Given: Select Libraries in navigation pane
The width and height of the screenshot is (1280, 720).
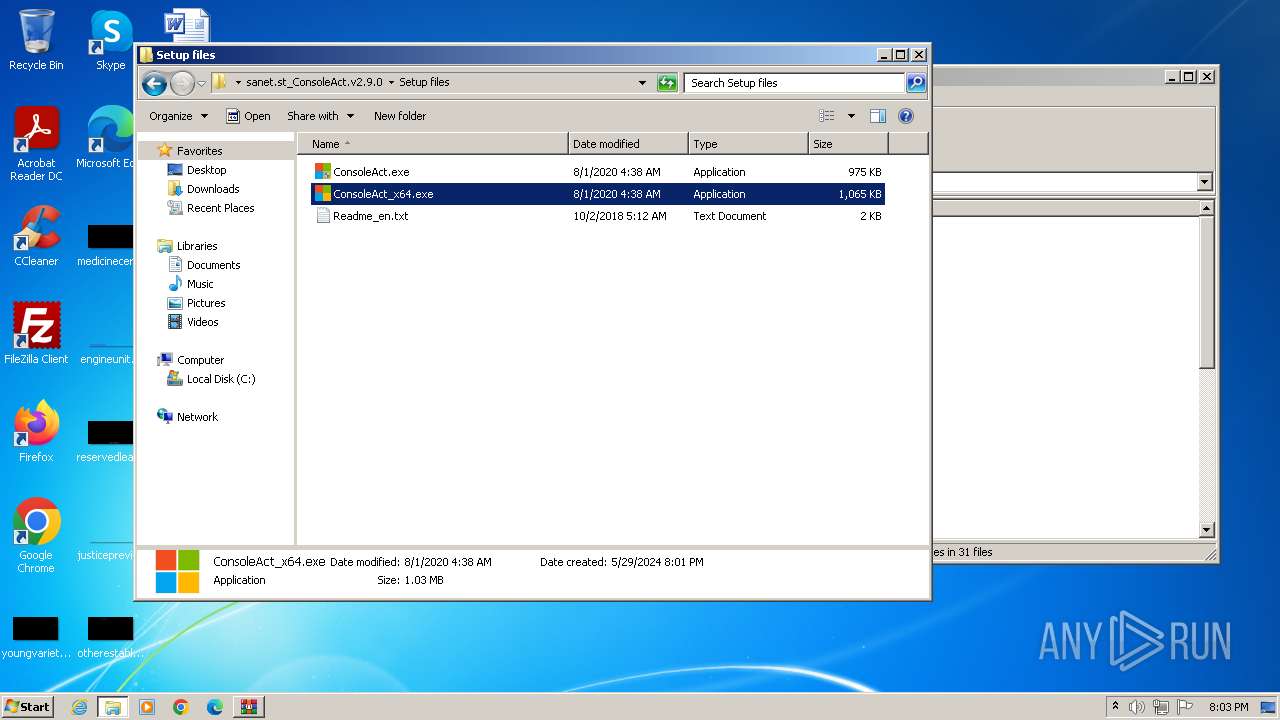Looking at the screenshot, I should [x=197, y=246].
